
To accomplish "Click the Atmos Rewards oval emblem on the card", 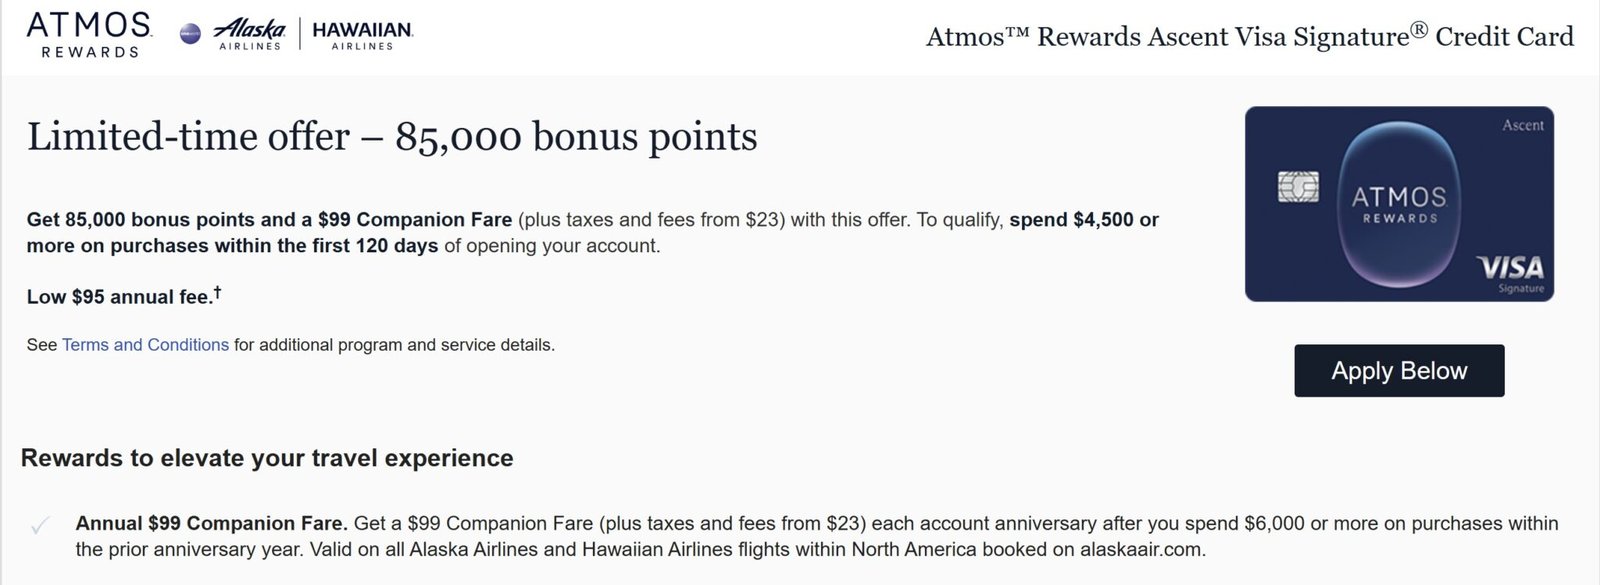I will (1399, 204).
